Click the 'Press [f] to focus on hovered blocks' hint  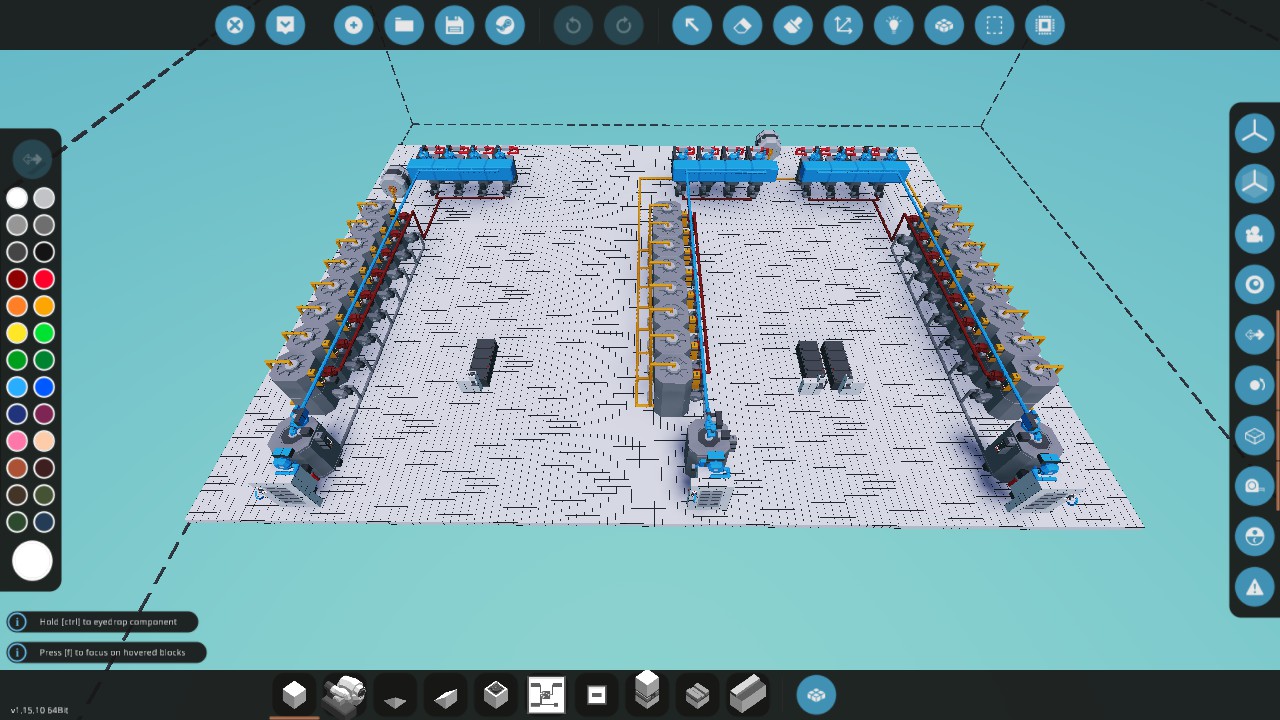click(x=106, y=652)
